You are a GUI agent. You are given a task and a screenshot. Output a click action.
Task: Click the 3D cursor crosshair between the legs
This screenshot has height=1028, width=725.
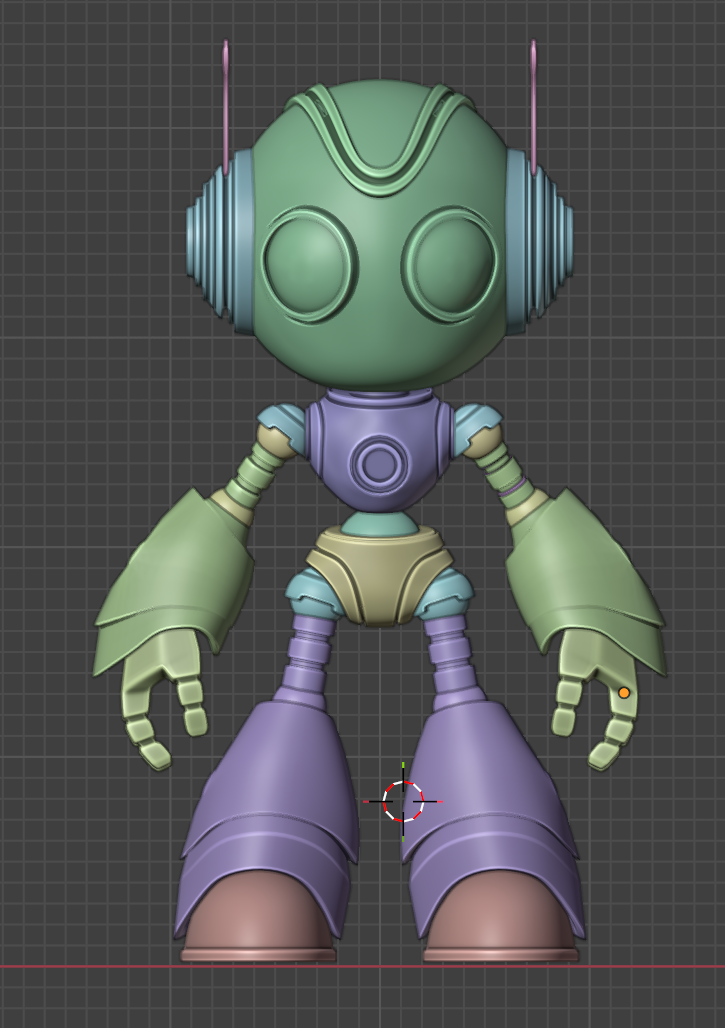(x=403, y=801)
